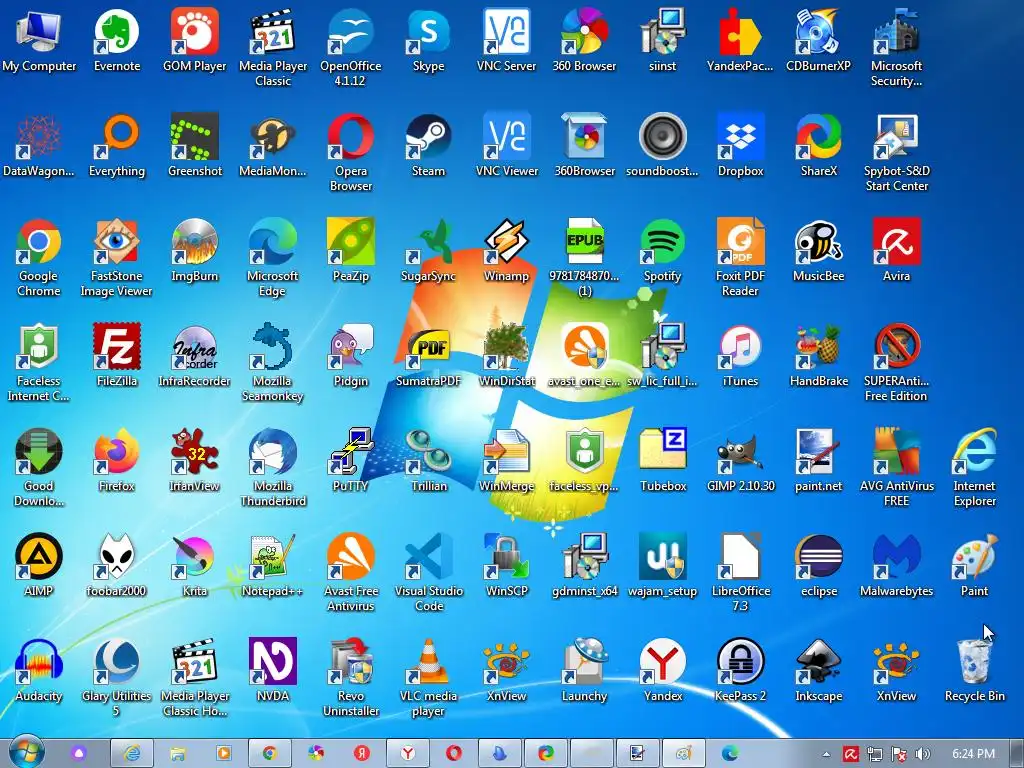Open the Action Center flag tray icon
The width and height of the screenshot is (1024, 768).
899,754
